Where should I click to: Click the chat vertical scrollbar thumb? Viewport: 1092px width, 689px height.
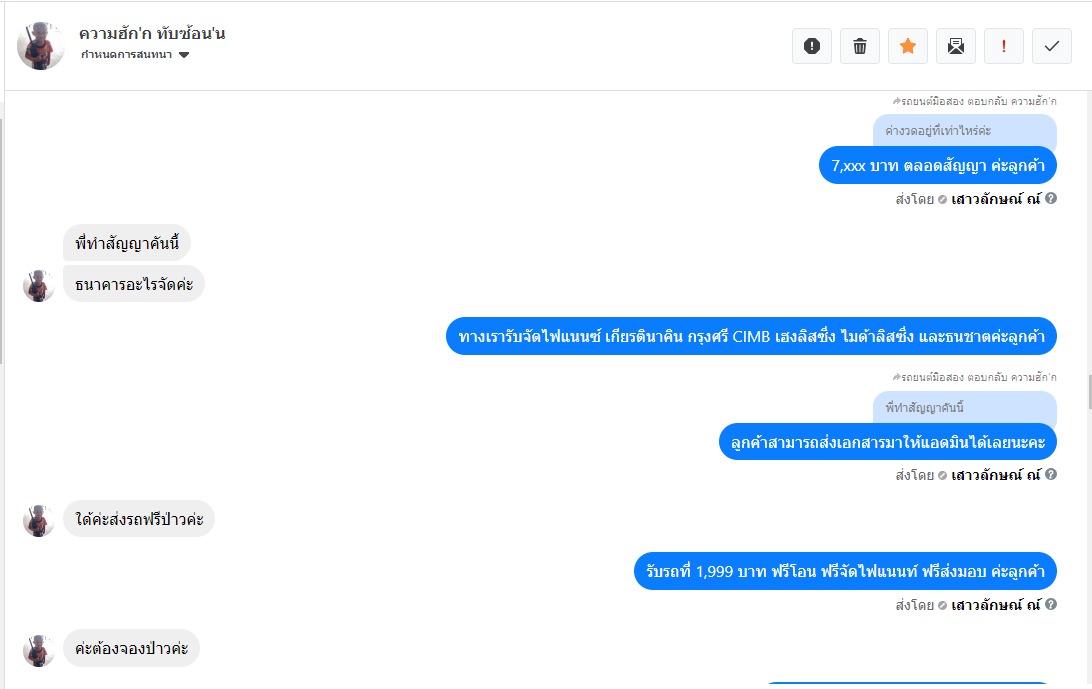(x=1089, y=392)
